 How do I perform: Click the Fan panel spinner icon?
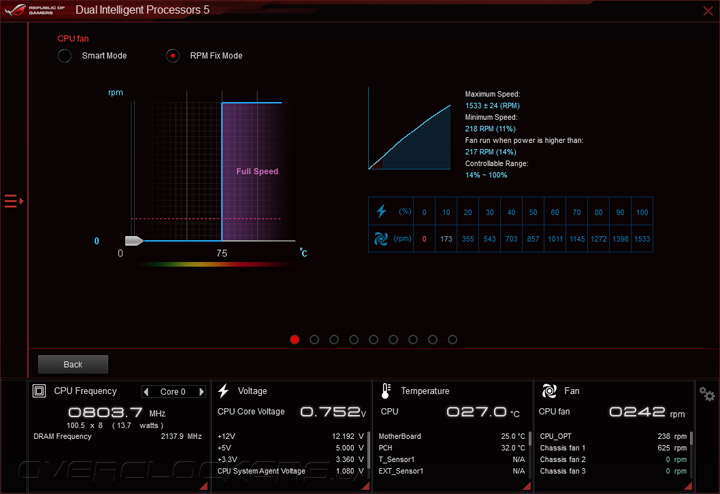point(549,391)
